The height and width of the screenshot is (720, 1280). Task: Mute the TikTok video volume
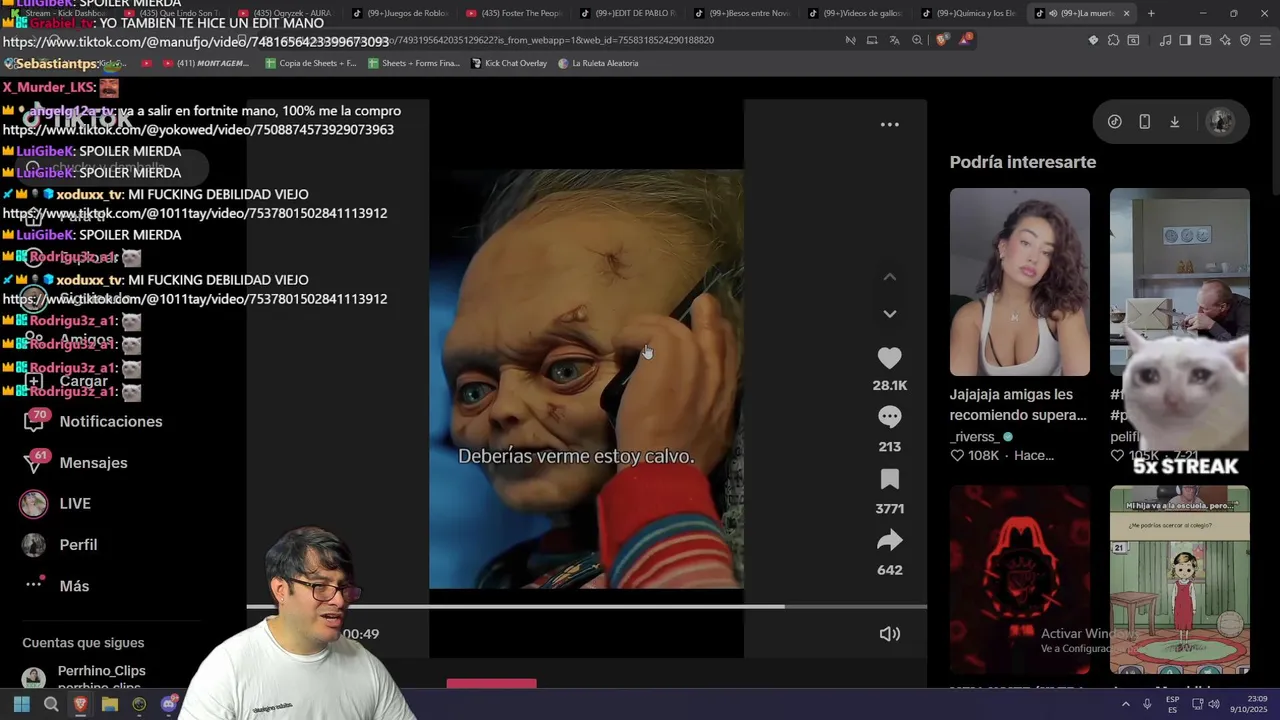[x=889, y=634]
